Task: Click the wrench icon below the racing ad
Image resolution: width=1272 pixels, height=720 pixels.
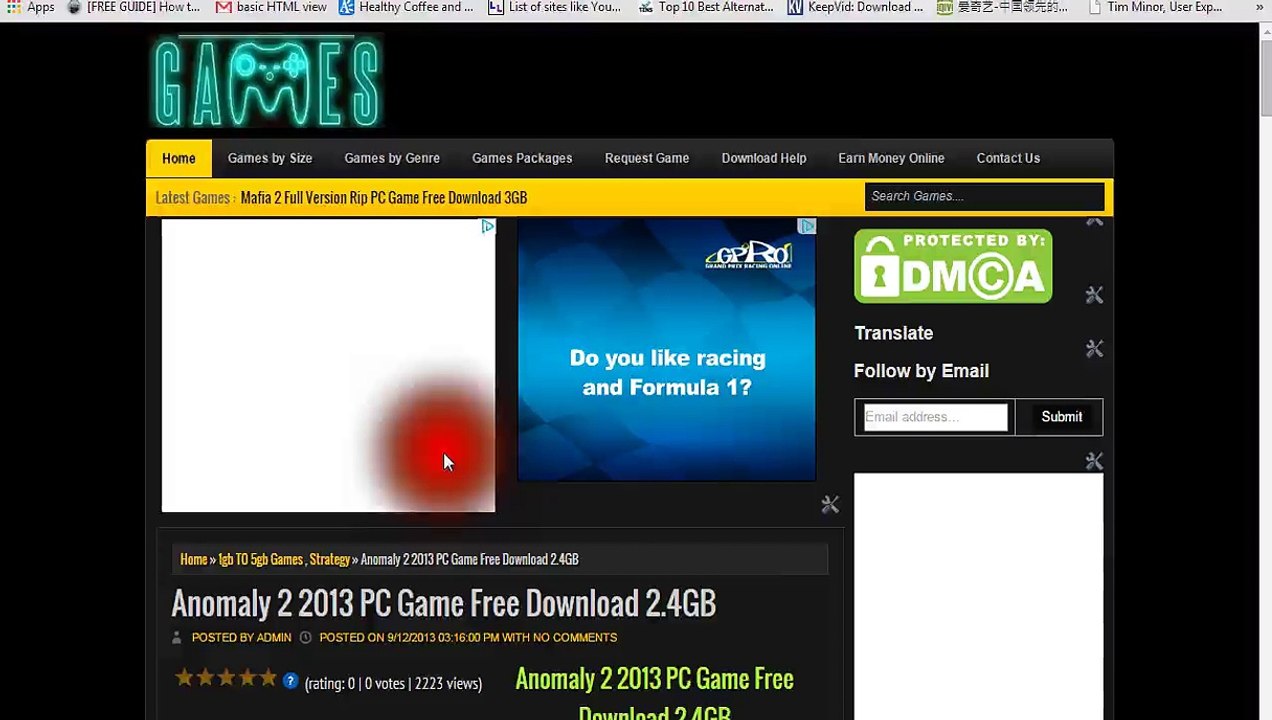Action: tap(830, 505)
